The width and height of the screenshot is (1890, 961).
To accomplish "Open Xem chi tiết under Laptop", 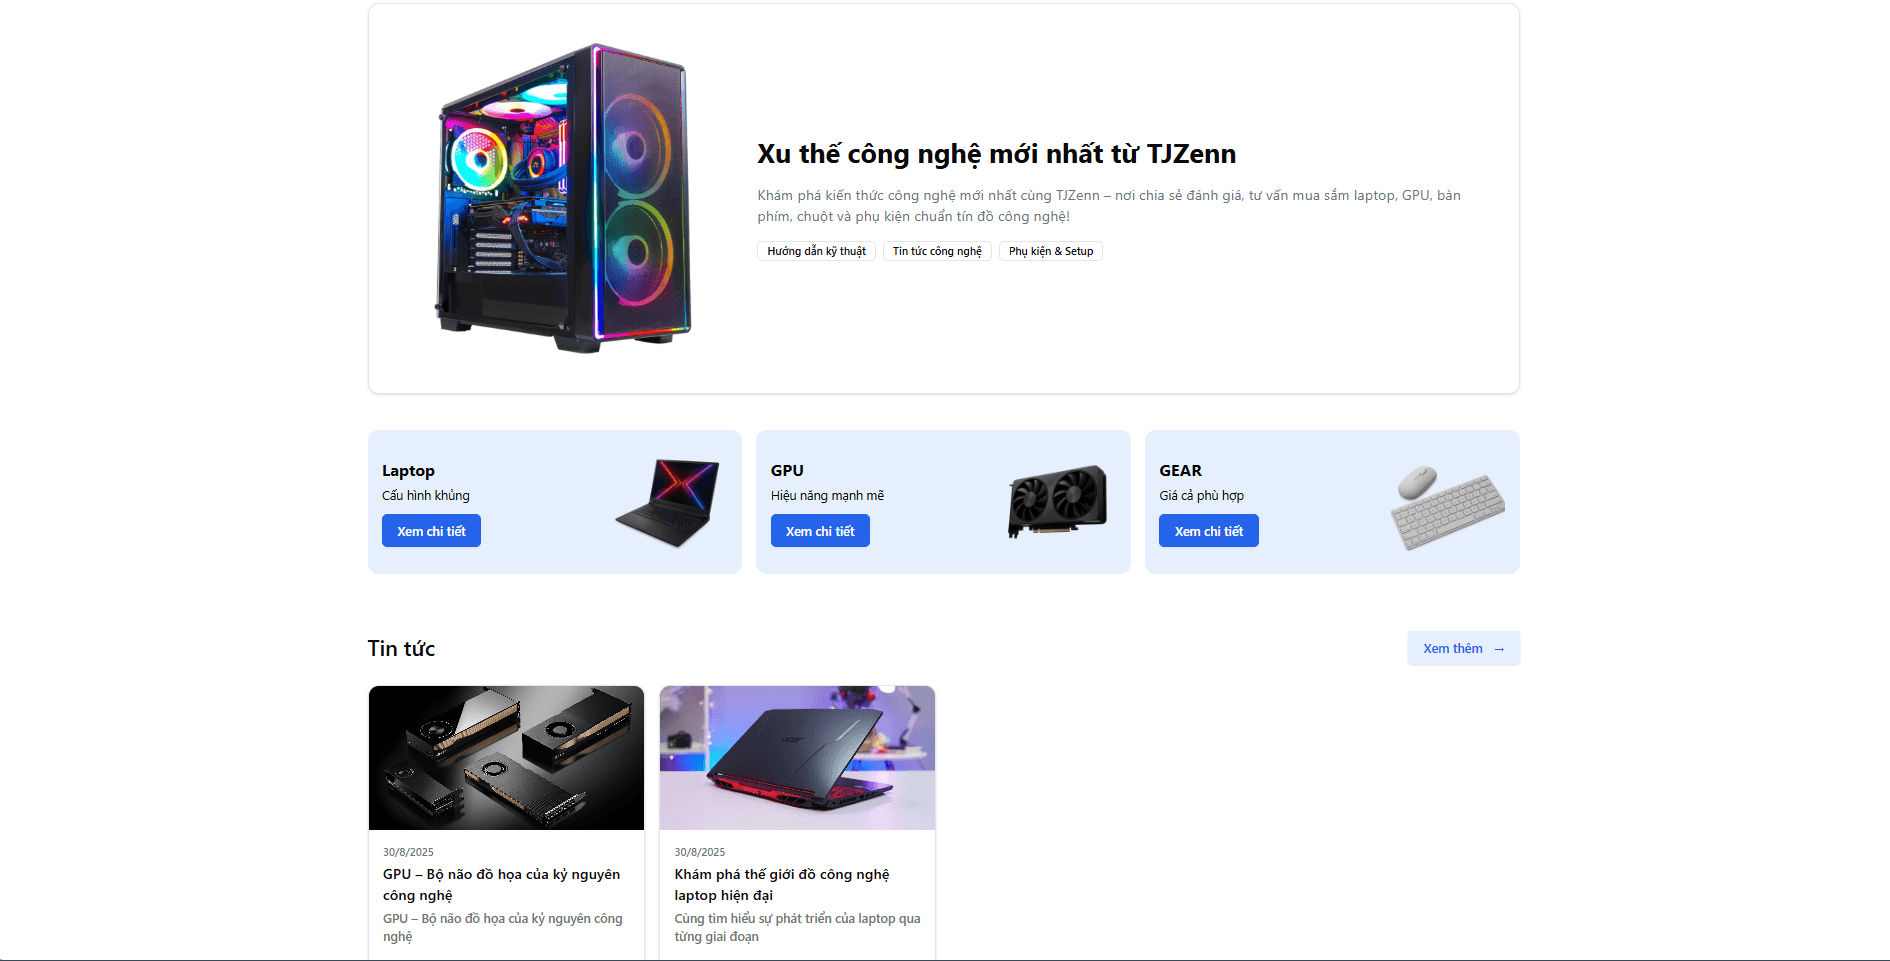I will 431,531.
